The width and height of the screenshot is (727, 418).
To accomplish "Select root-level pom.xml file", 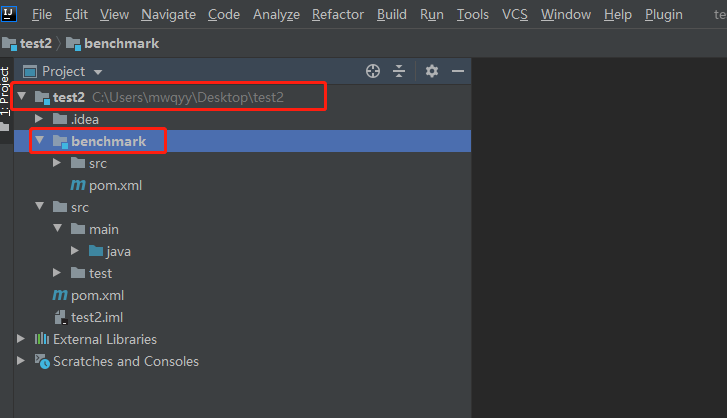I will click(x=97, y=295).
